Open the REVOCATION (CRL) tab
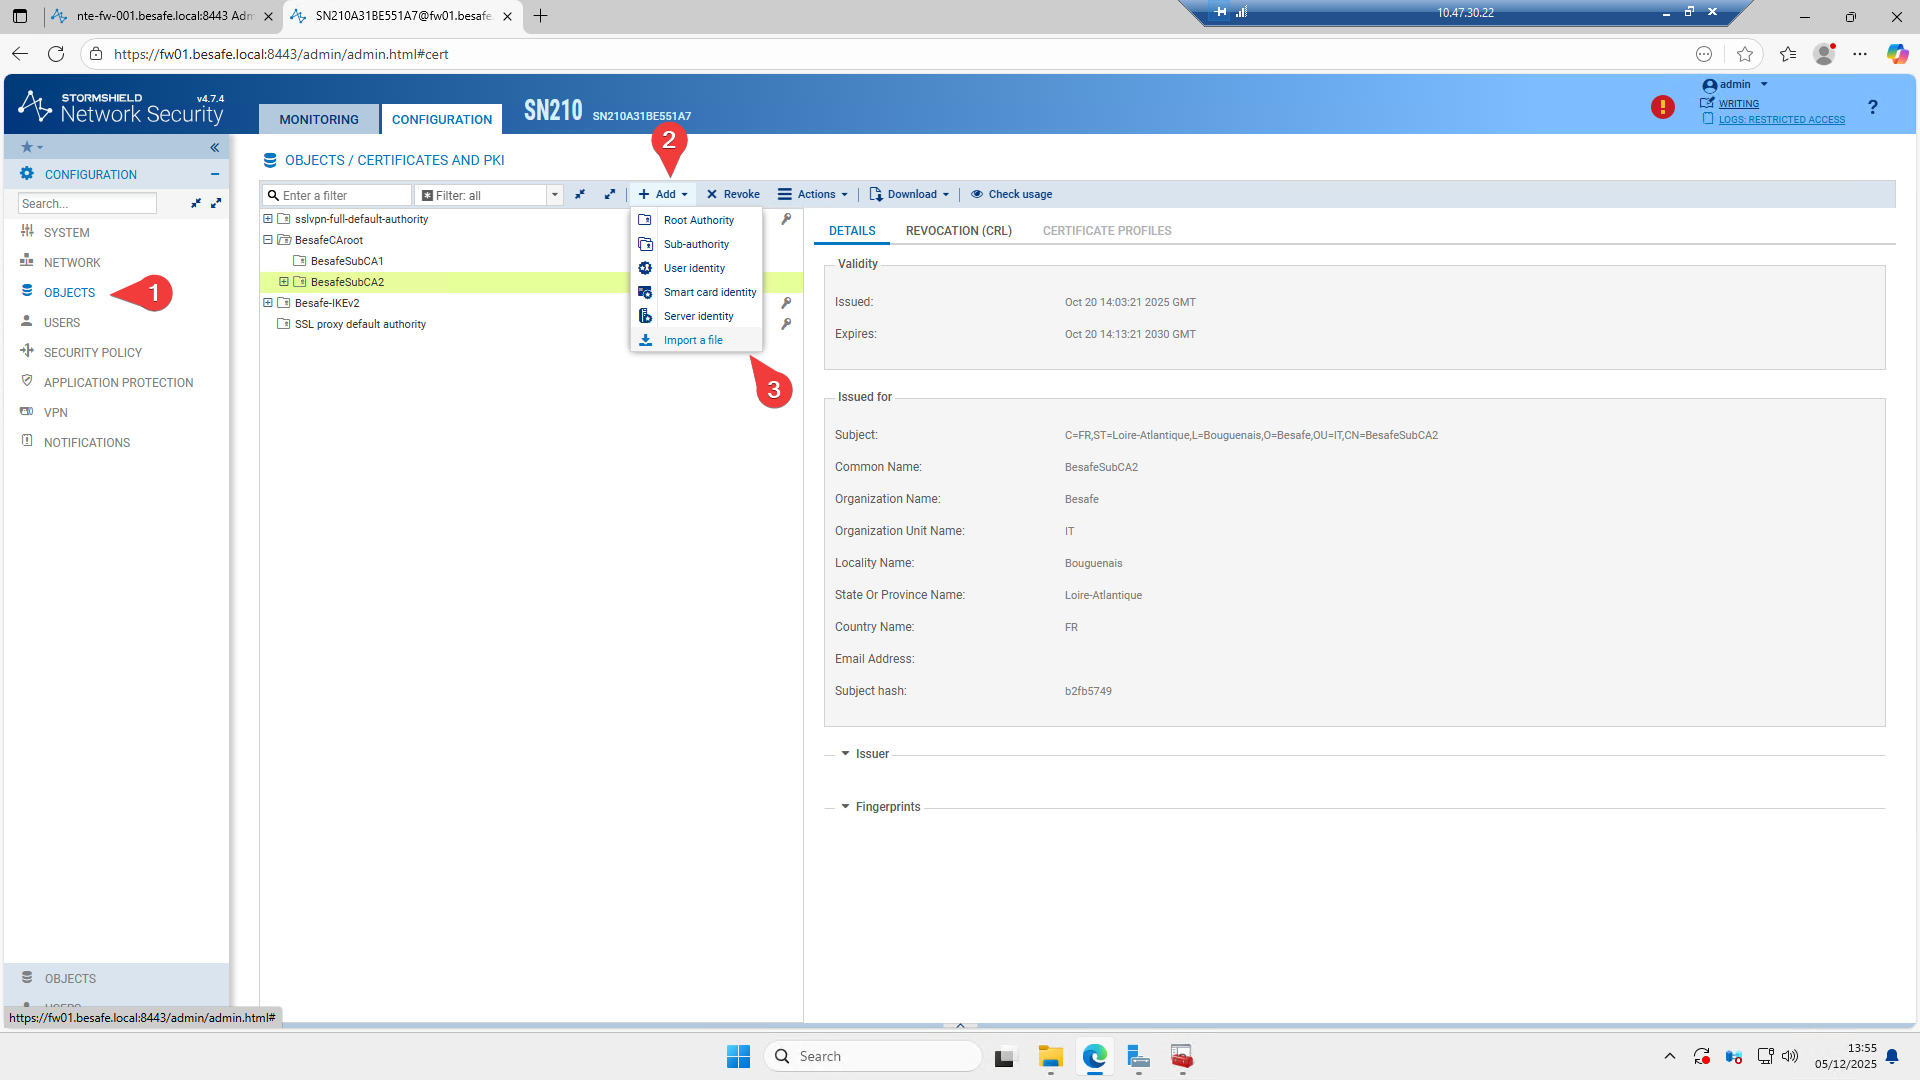The width and height of the screenshot is (1920, 1080). point(959,231)
